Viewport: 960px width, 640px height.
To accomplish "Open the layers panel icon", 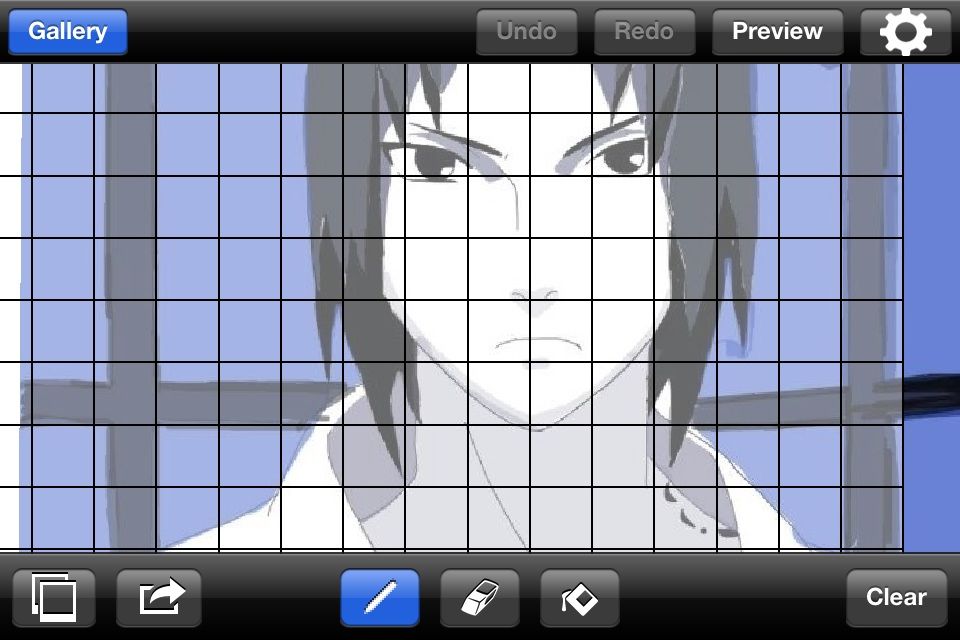I will (x=54, y=597).
